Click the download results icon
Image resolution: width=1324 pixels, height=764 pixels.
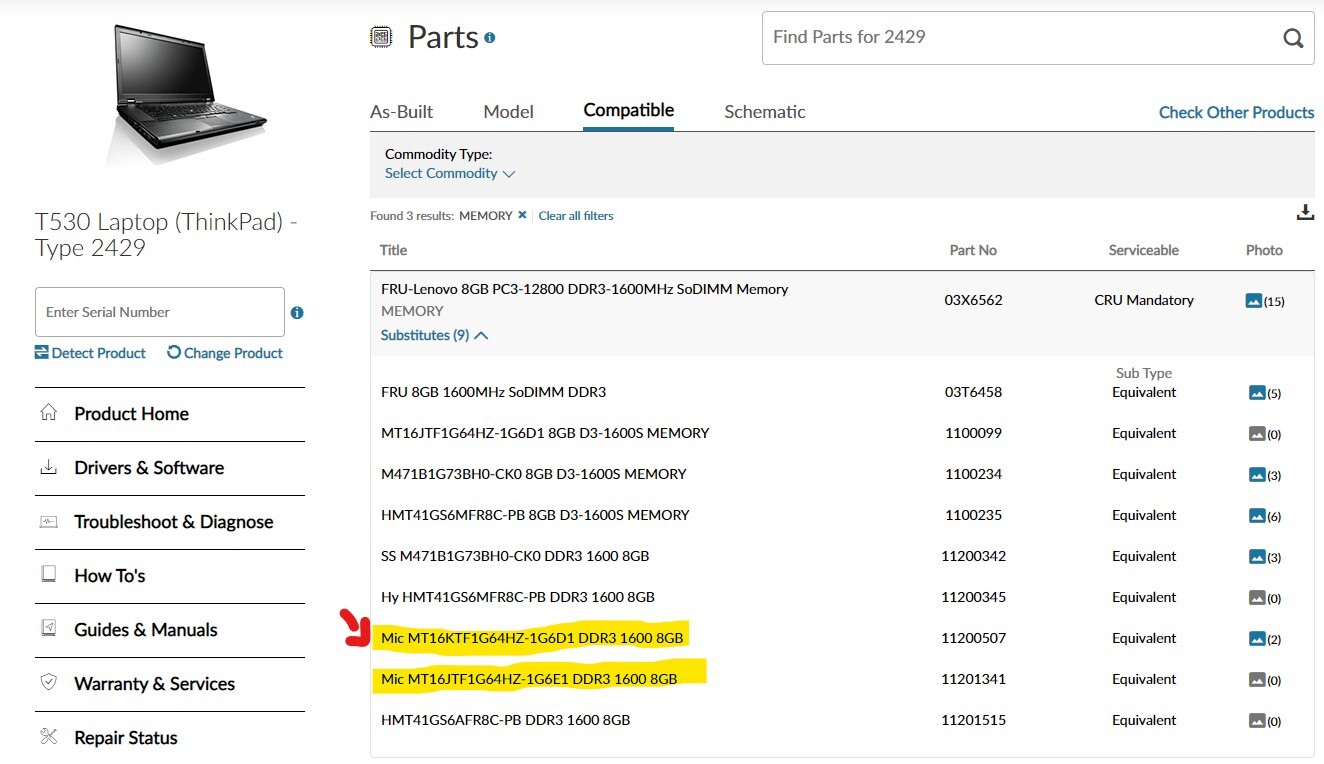click(x=1305, y=212)
